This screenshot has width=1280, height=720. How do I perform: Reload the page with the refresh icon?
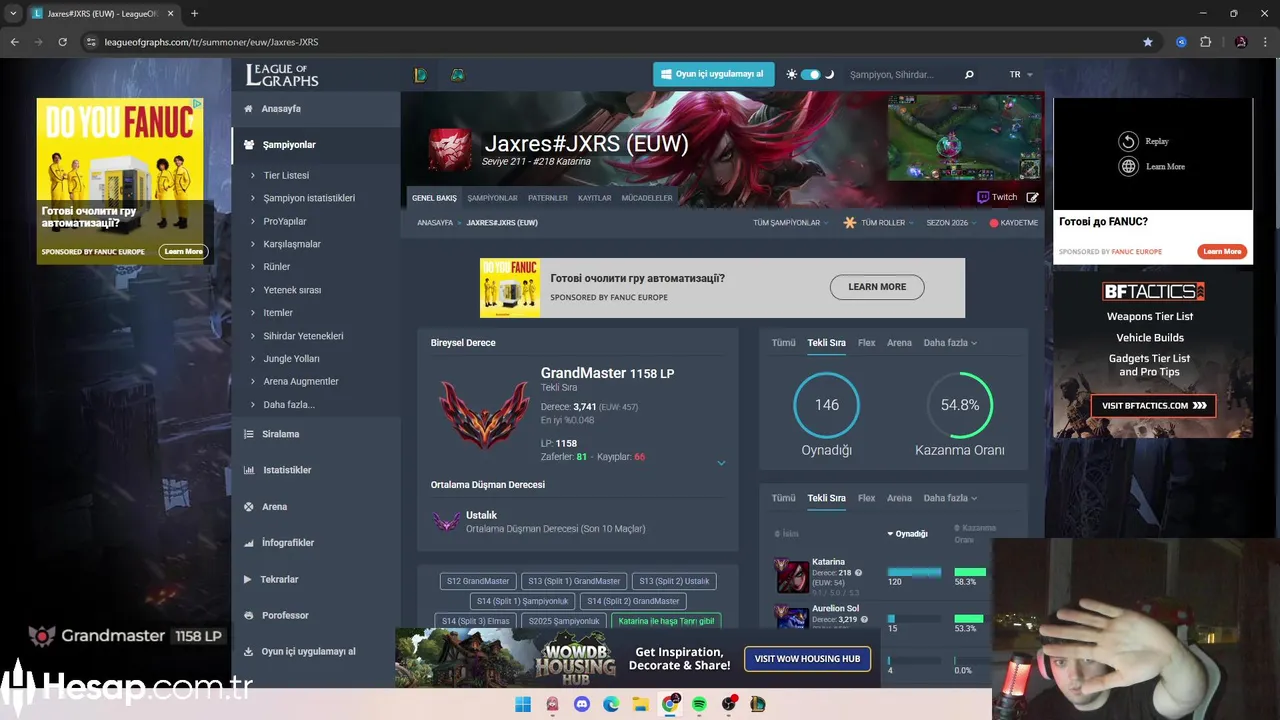coord(62,42)
